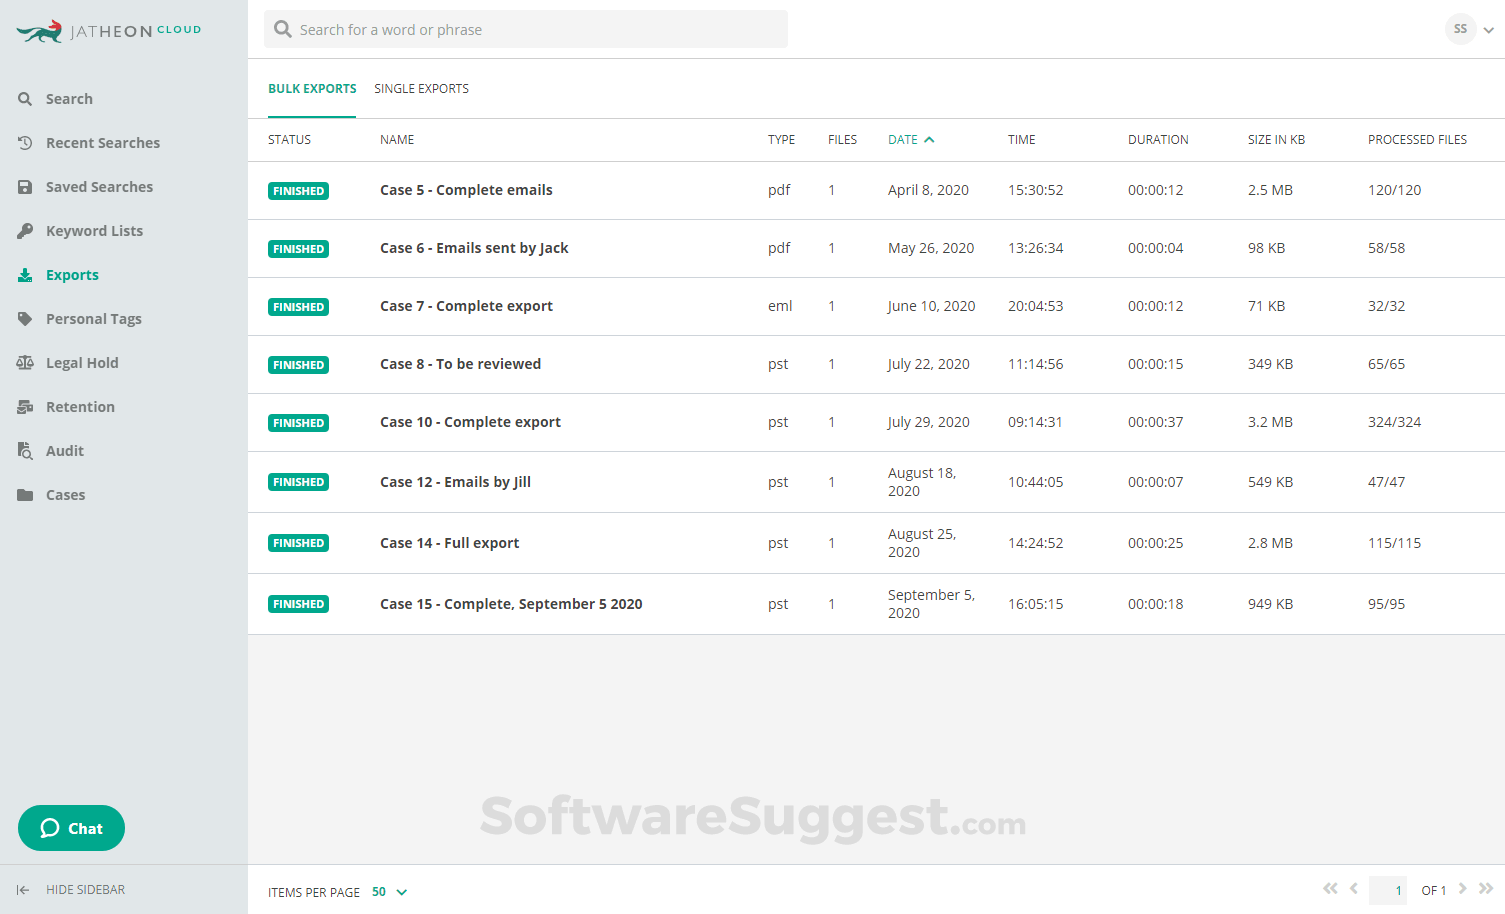Navigate to Legal Hold
Screen dimensions: 1505x914
83,362
